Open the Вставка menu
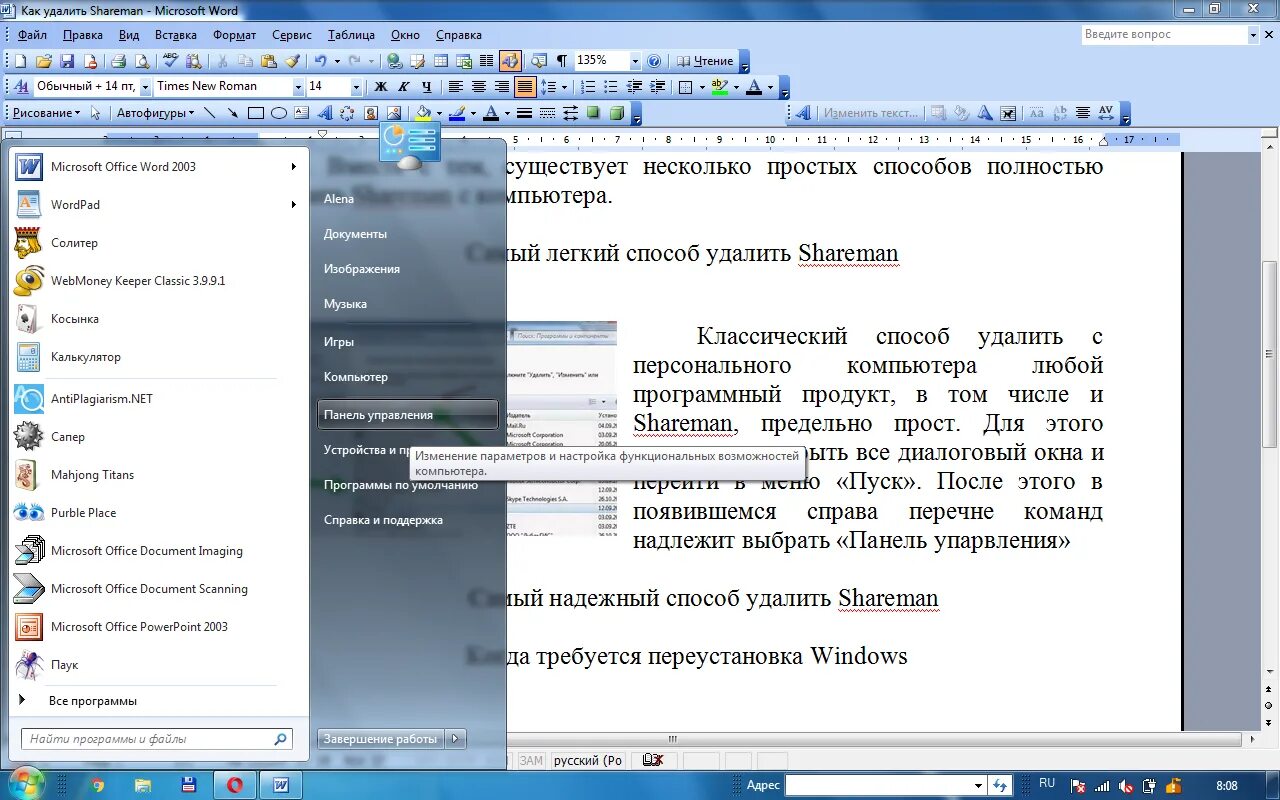 (176, 35)
